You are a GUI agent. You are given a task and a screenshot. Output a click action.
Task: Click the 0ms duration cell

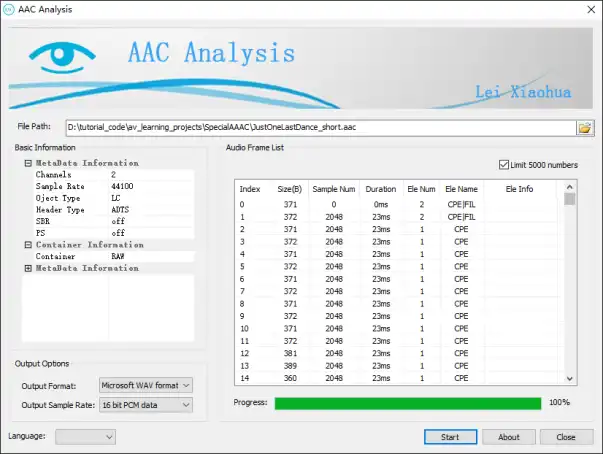pos(381,205)
